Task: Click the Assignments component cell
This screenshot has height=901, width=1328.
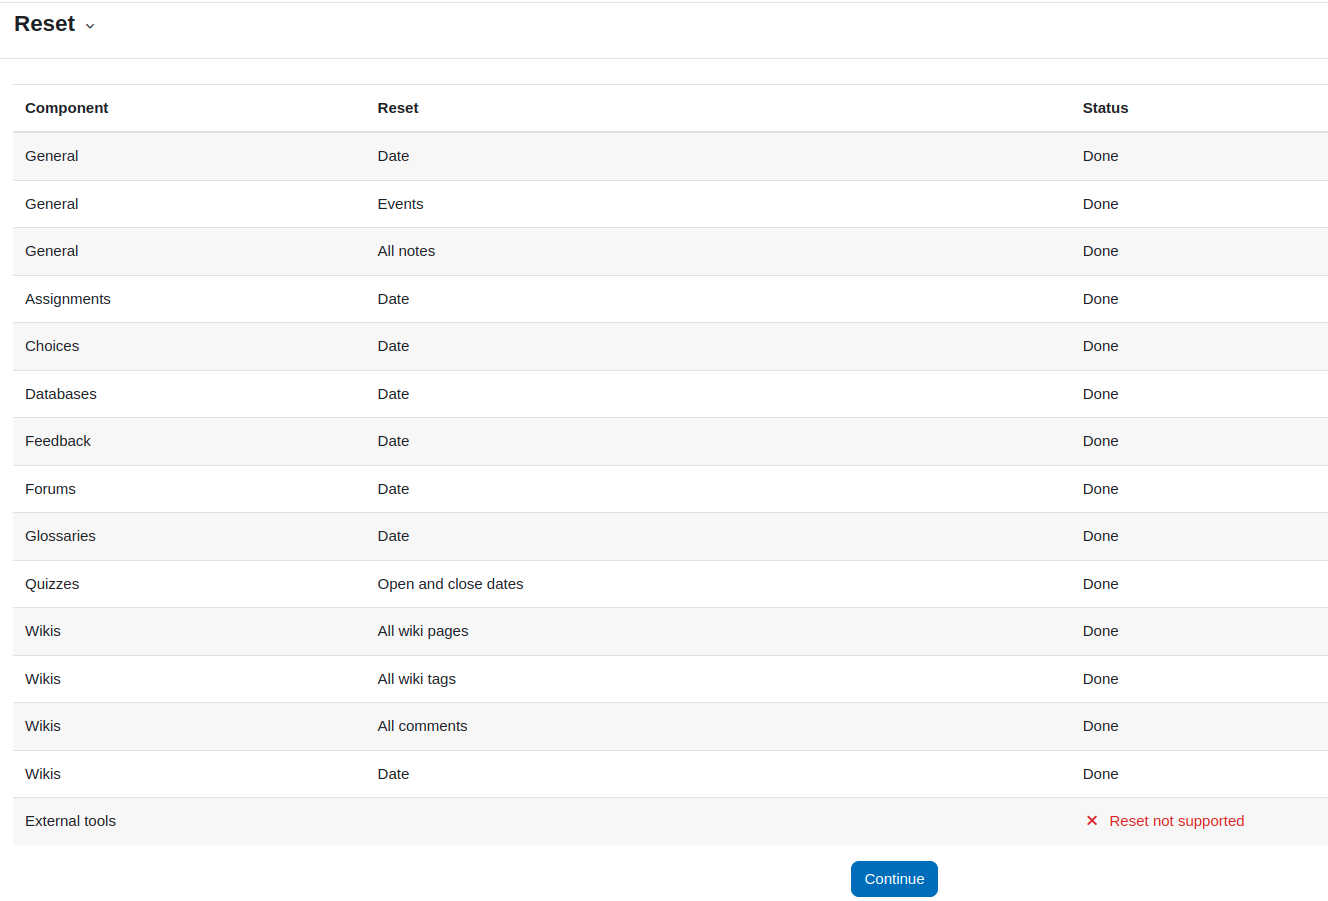Action: point(68,299)
